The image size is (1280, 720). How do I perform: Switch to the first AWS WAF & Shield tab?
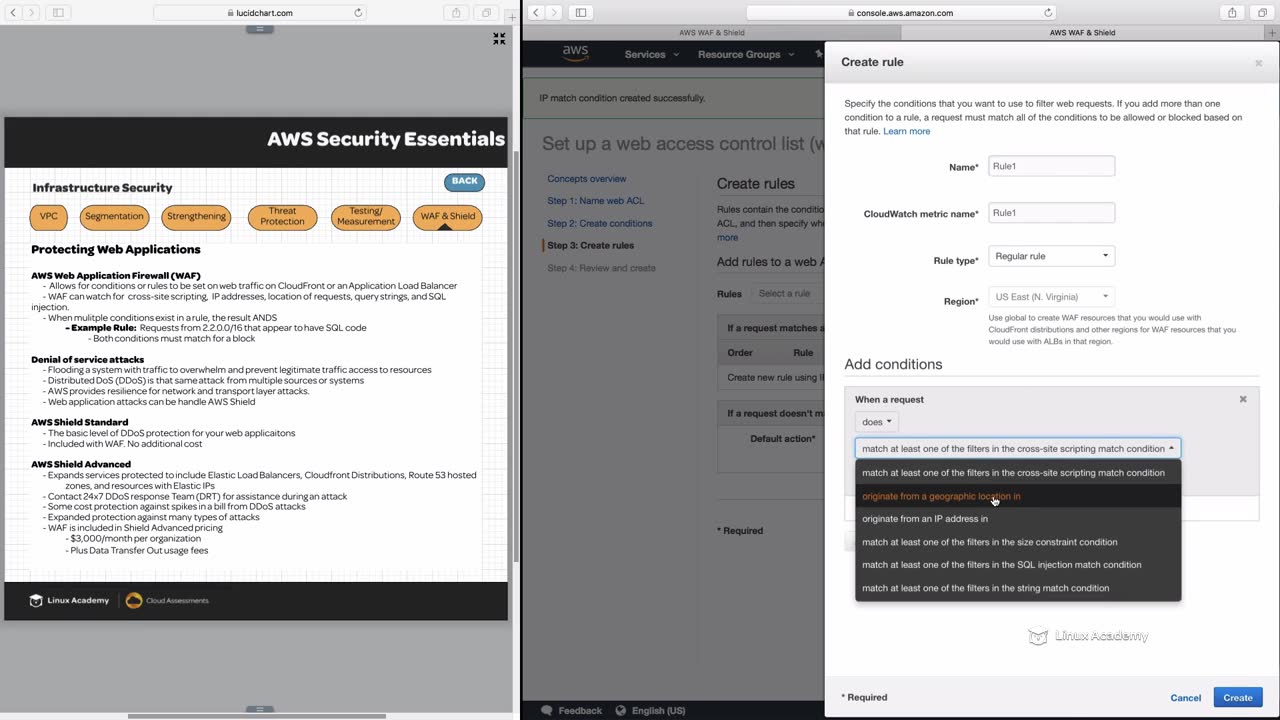tap(710, 32)
